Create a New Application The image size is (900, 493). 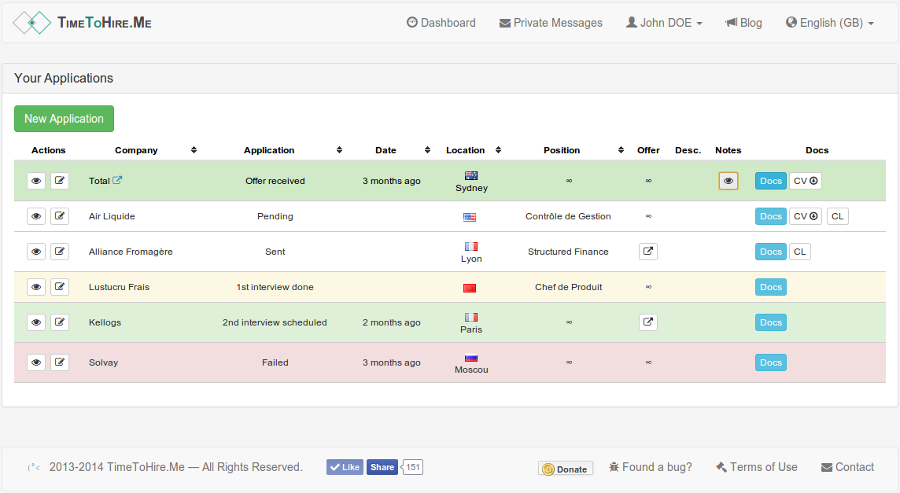click(x=64, y=119)
